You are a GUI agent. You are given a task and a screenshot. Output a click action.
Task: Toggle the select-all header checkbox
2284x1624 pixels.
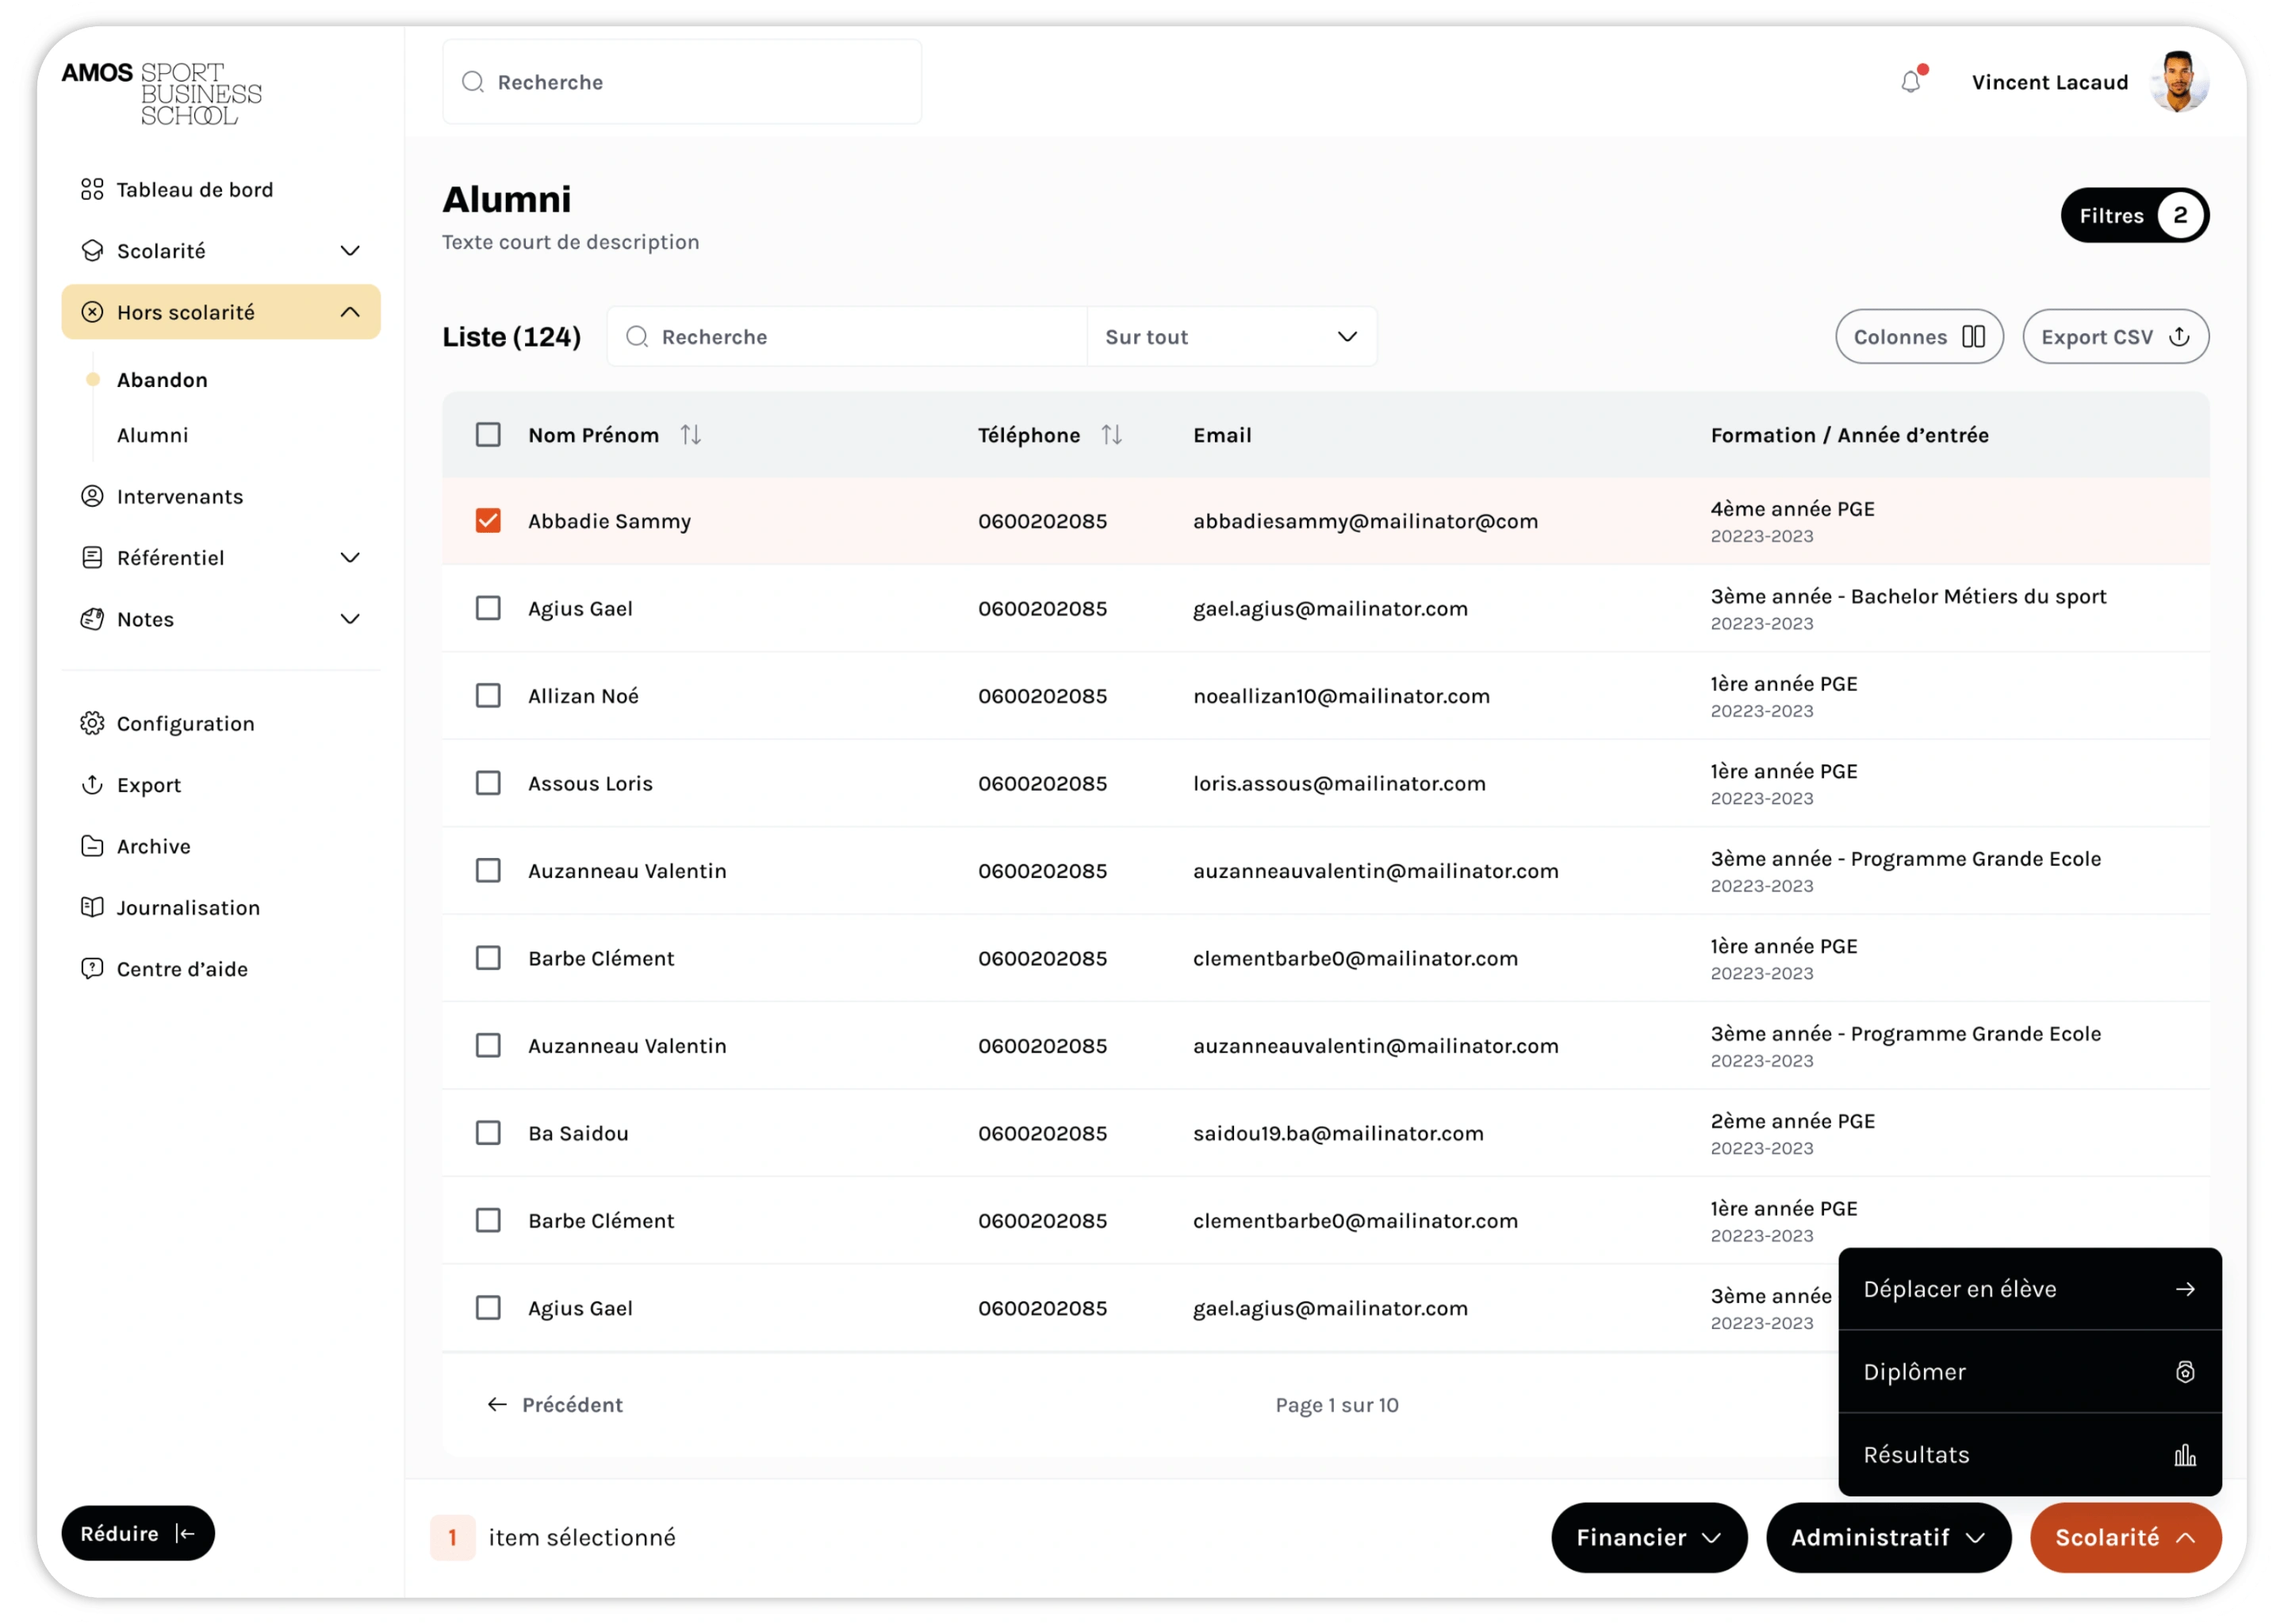click(x=488, y=435)
